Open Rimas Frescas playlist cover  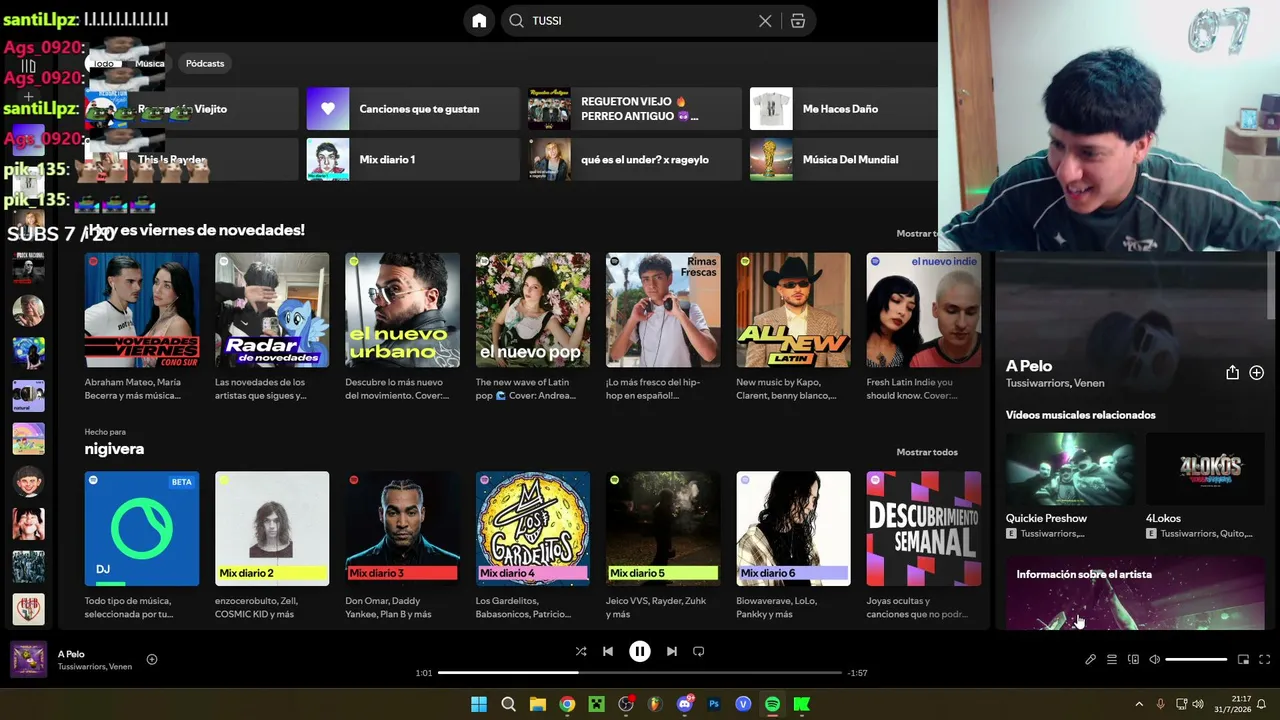[x=663, y=310]
